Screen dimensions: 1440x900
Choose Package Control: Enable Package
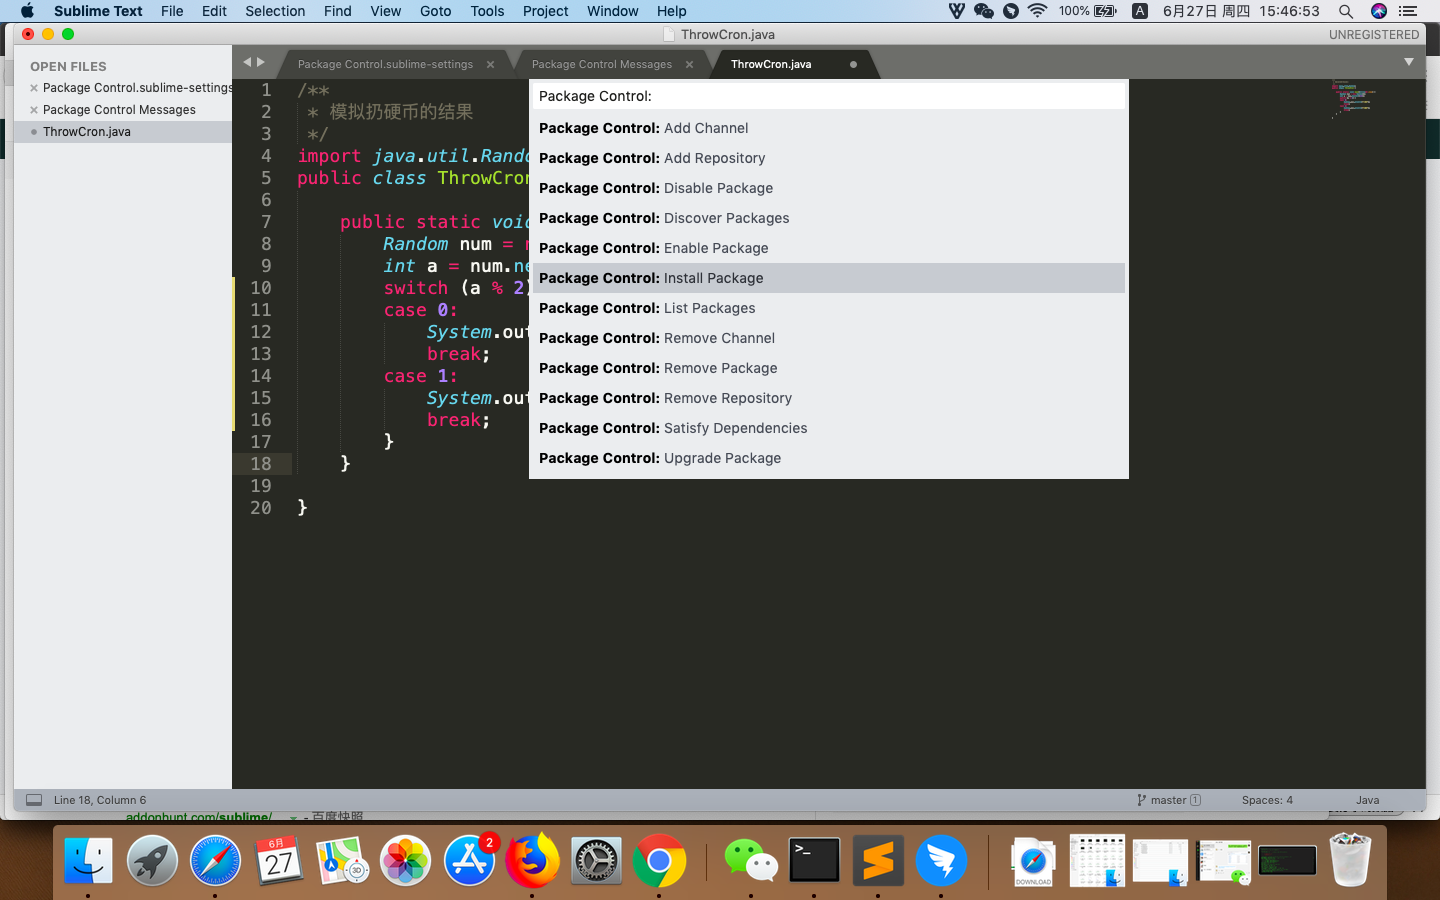click(829, 248)
